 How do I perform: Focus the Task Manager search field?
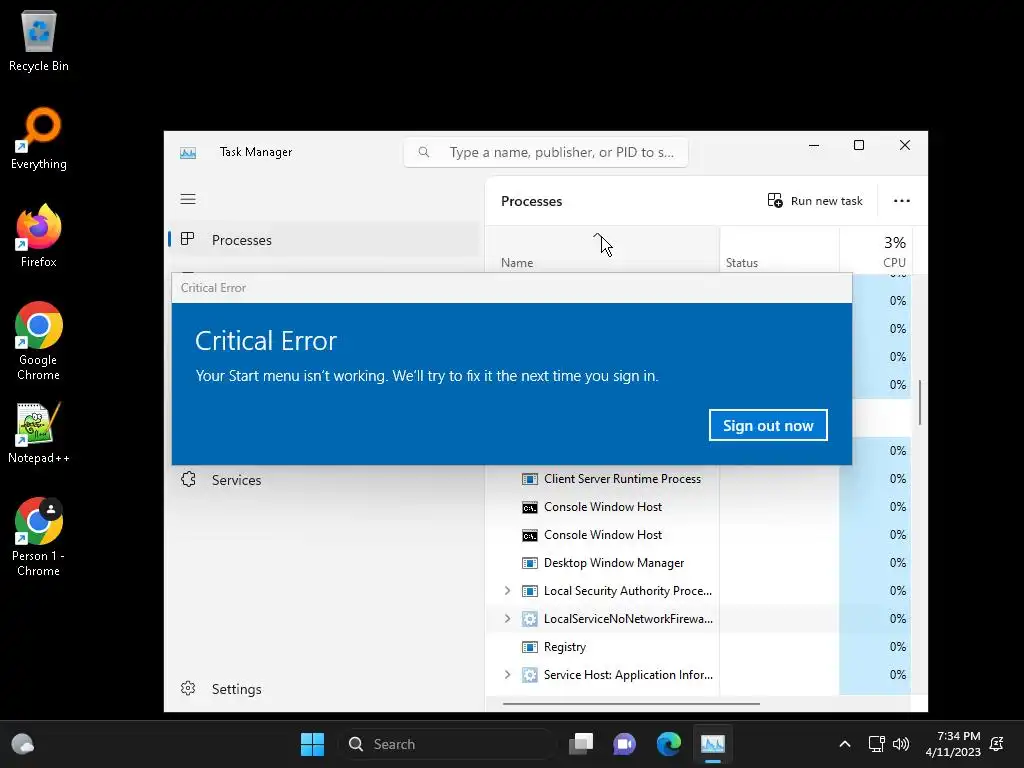pos(546,152)
